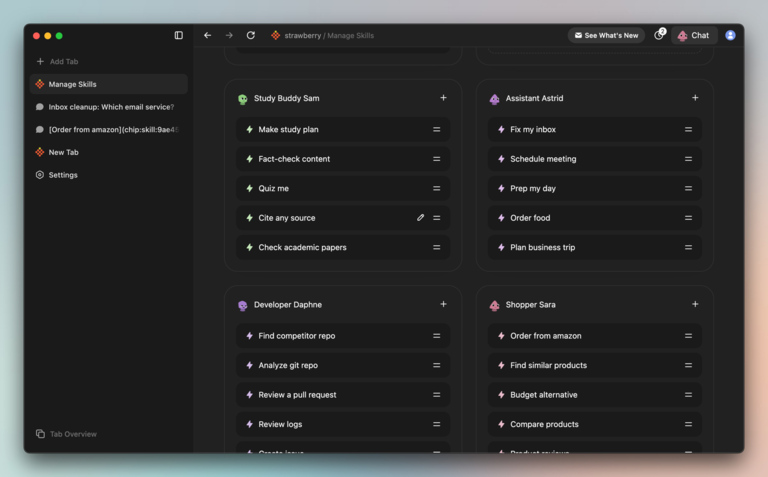Open Tab Overview at sidebar bottom
The image size is (768, 477).
66,434
